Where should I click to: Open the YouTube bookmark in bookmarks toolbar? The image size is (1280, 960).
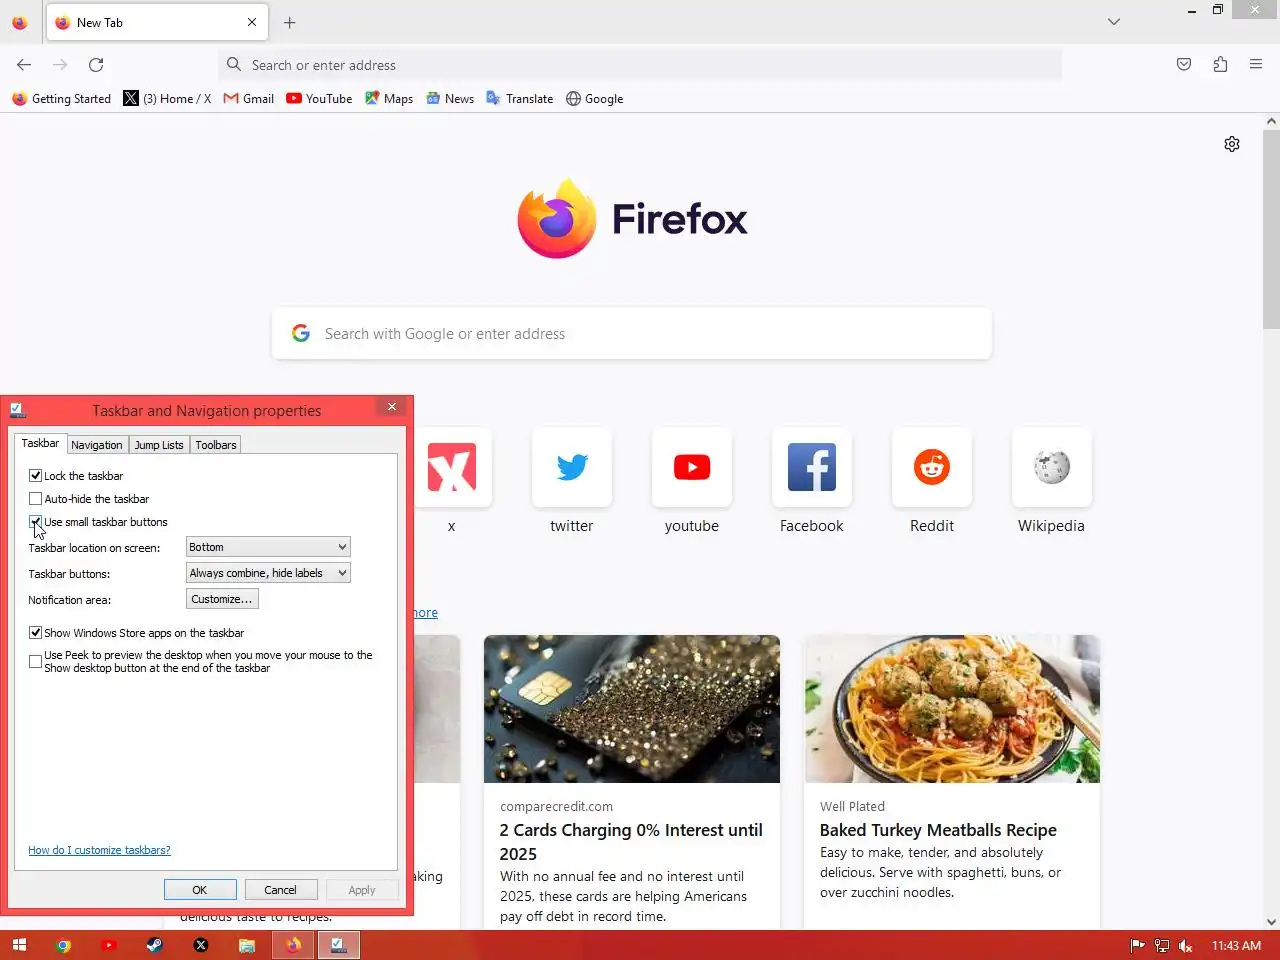319,99
